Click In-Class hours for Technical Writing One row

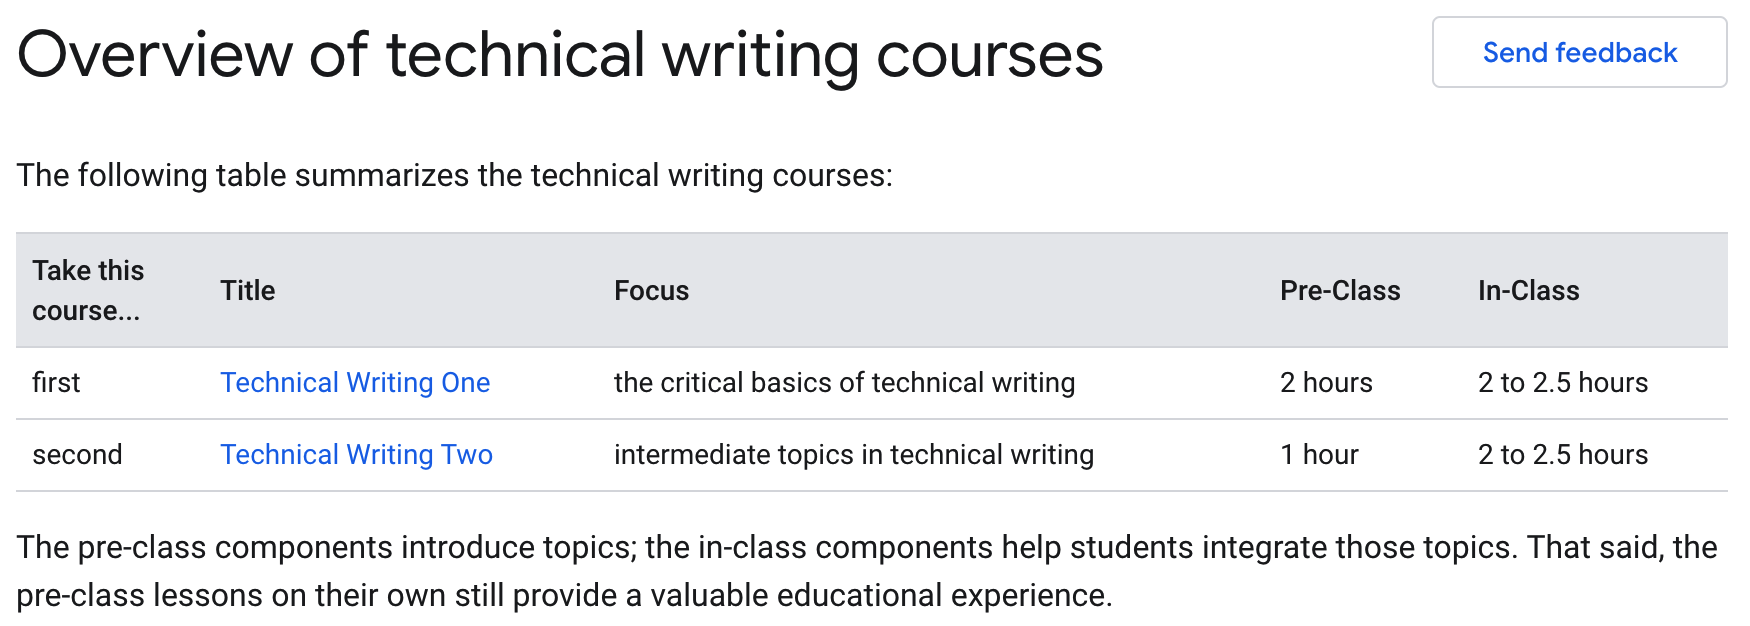click(x=1562, y=383)
